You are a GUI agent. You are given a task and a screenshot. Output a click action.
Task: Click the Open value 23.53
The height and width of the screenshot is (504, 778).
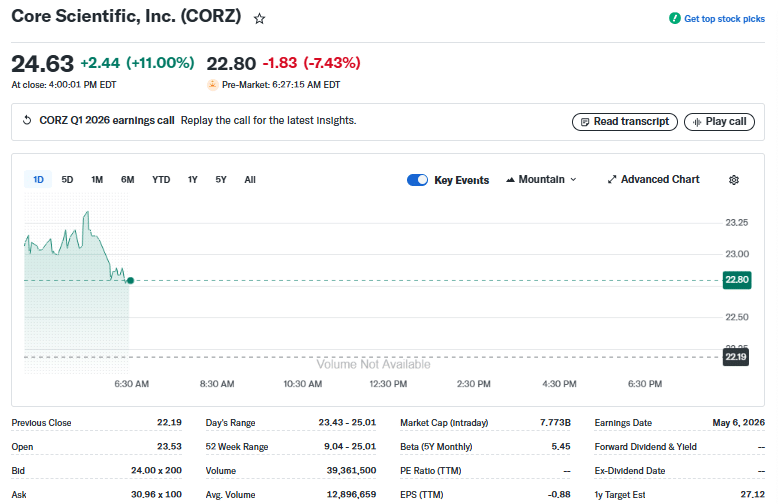pos(169,446)
